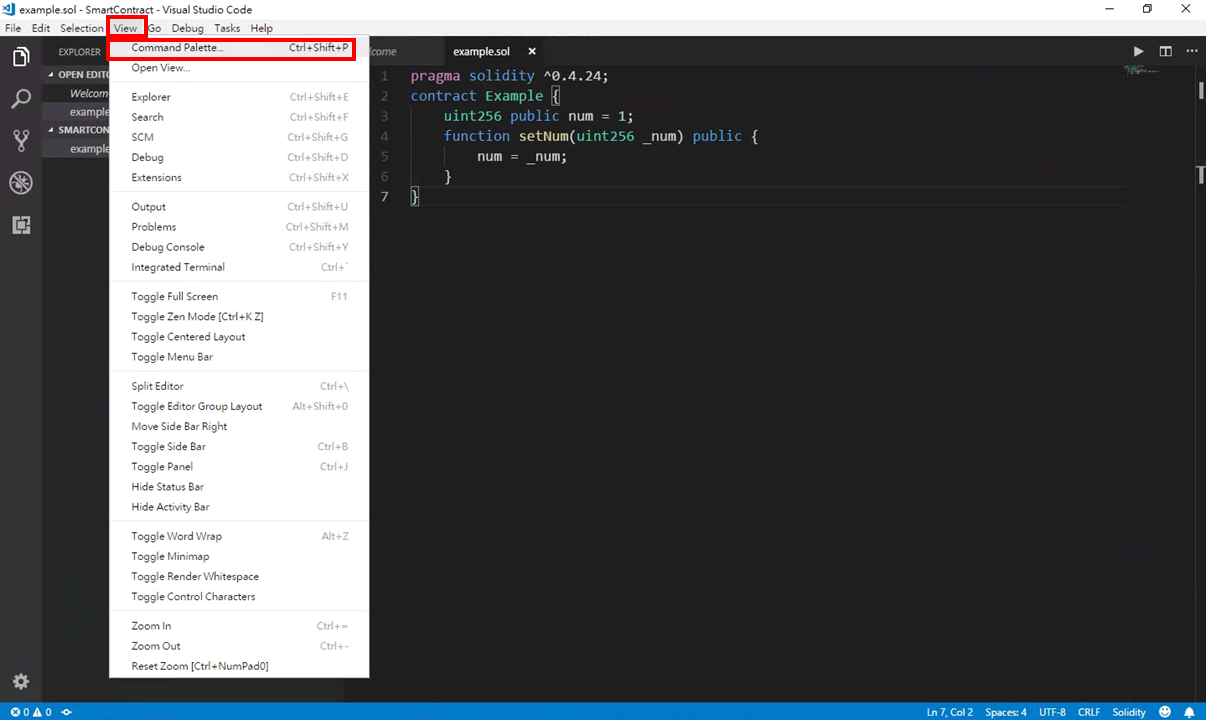Image resolution: width=1206 pixels, height=720 pixels.
Task: Click the 'Ln 7, Col 2' cursor position
Action: coord(950,712)
